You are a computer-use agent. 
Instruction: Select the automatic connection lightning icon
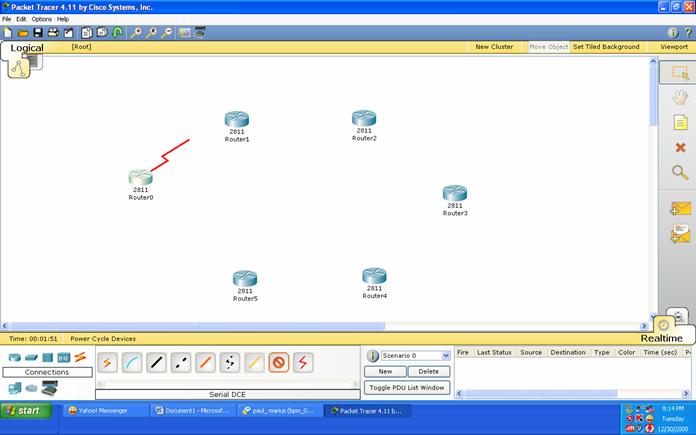tap(107, 362)
